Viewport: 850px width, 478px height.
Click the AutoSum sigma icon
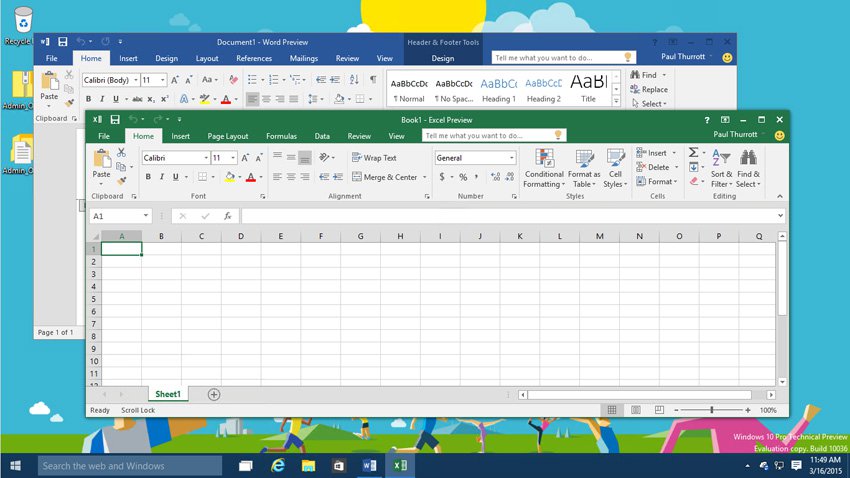click(693, 152)
